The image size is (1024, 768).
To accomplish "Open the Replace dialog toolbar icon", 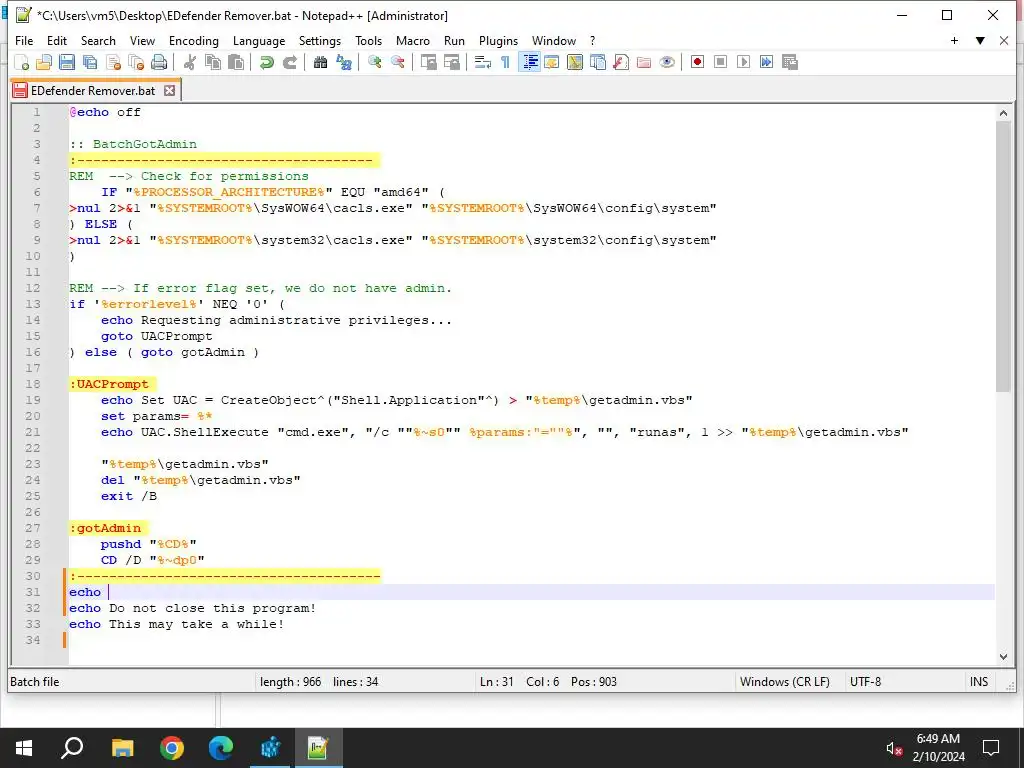I will click(x=344, y=62).
